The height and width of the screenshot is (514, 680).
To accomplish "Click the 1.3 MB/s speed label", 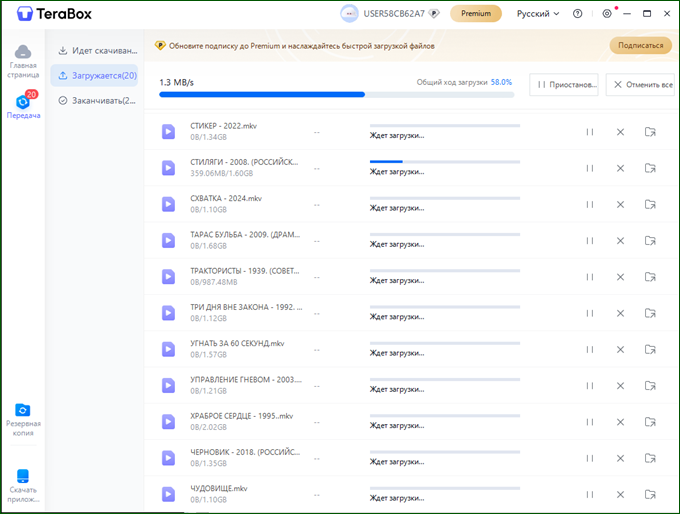I will click(x=177, y=82).
